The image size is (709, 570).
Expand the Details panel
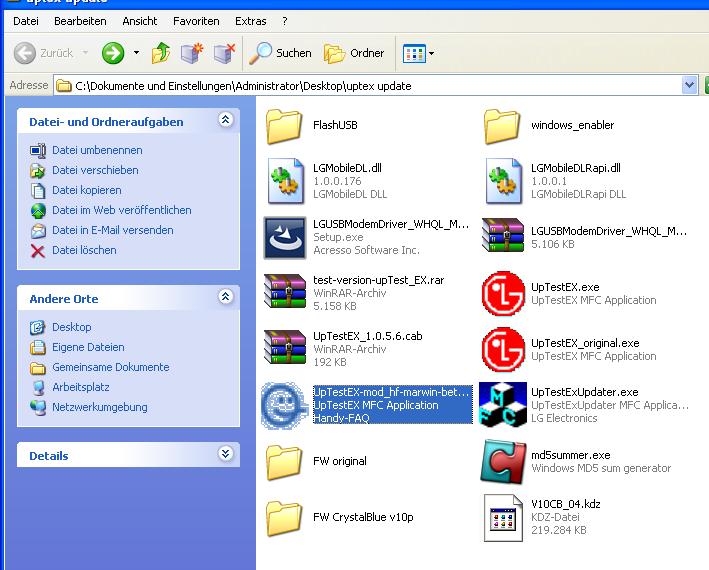tap(226, 453)
